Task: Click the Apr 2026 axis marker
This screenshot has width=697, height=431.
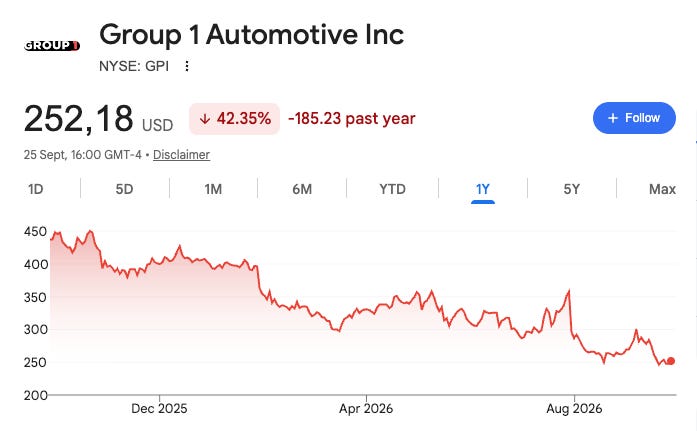Action: click(366, 408)
